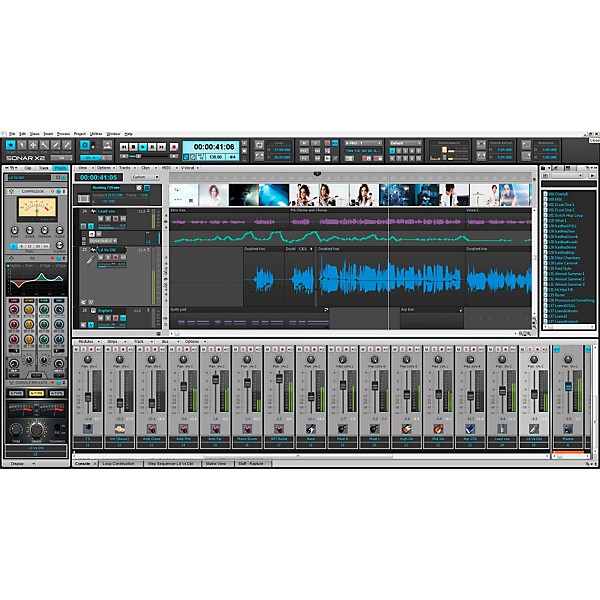
Task: Click the Amp GTR strip icon
Action: point(470,429)
